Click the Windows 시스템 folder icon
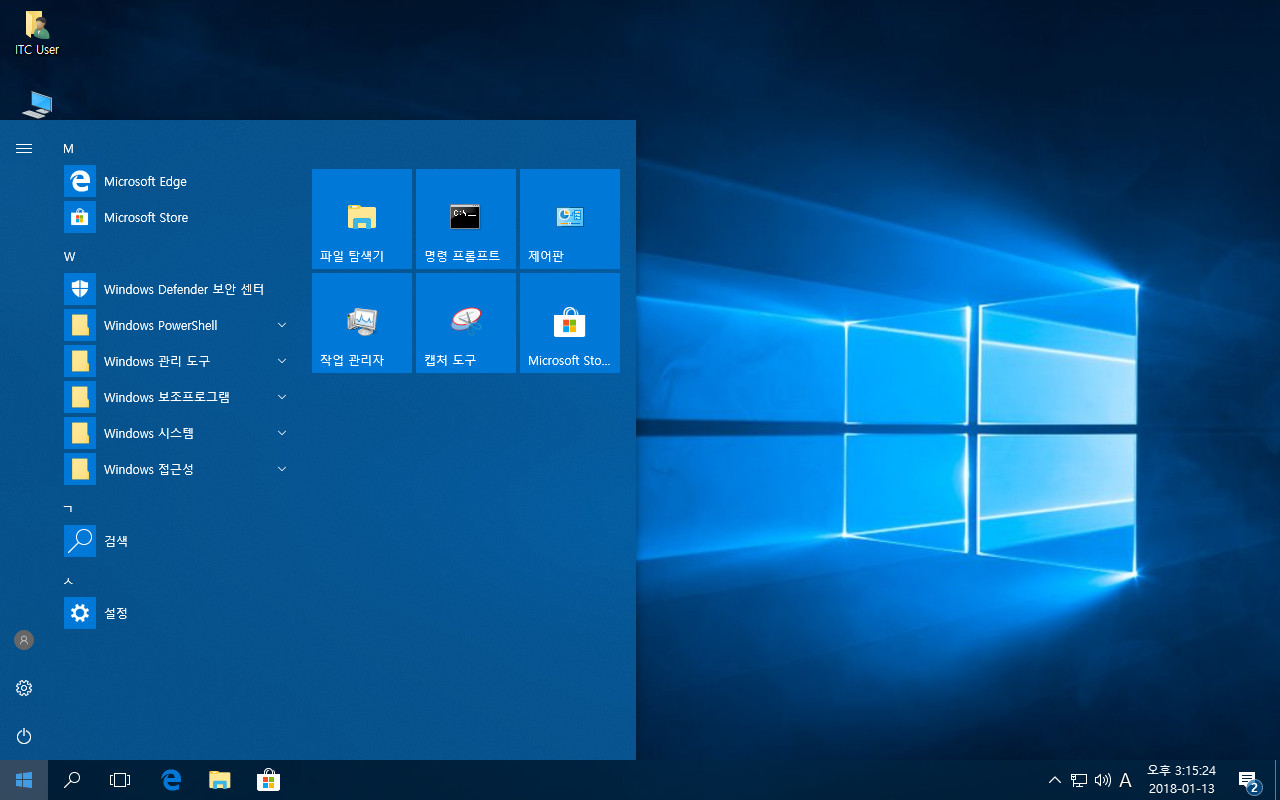The height and width of the screenshot is (800, 1280). pyautogui.click(x=80, y=433)
